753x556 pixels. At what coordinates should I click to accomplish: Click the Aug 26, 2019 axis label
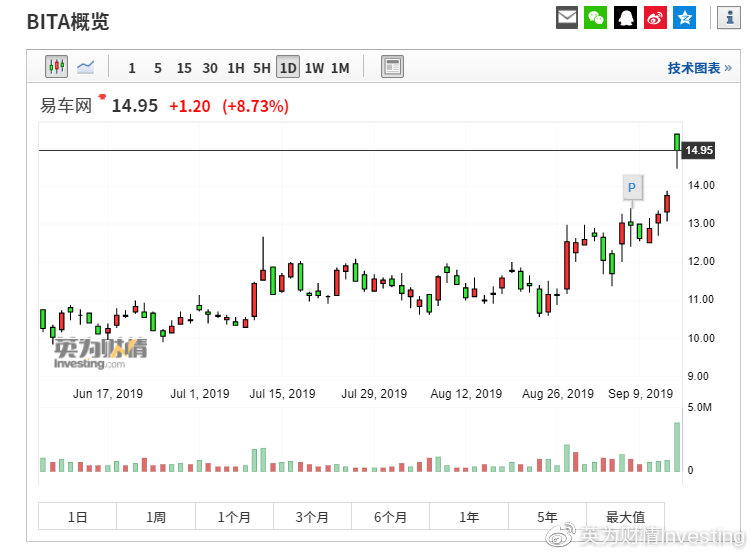pyautogui.click(x=558, y=394)
